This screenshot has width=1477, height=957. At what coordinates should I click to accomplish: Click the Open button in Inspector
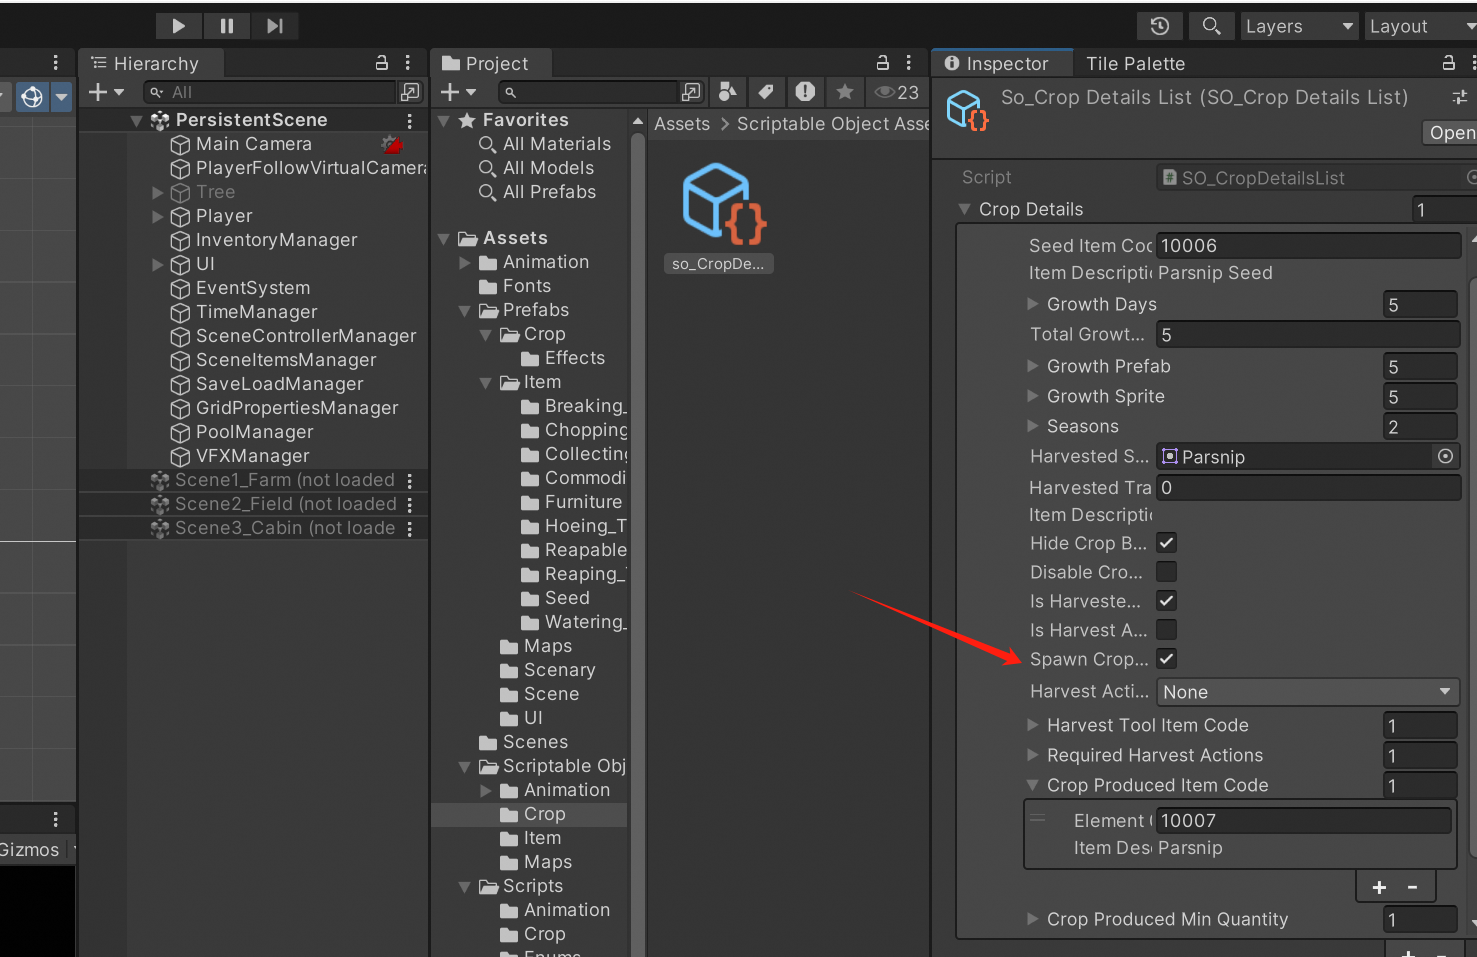[1451, 133]
